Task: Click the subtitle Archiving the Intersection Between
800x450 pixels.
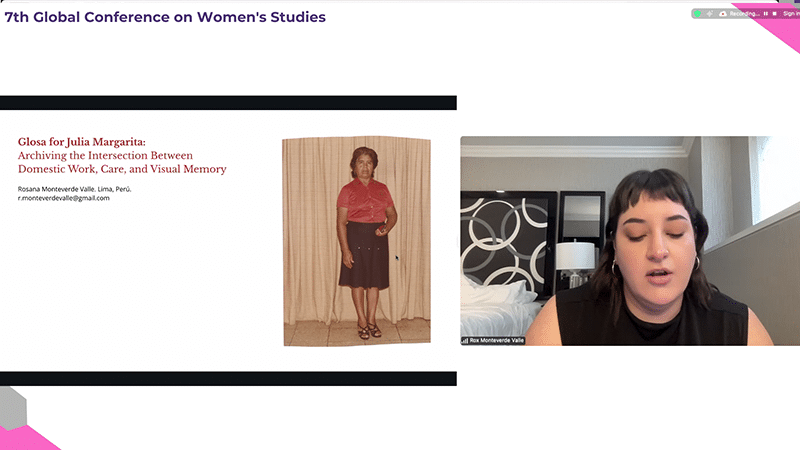Action: [x=105, y=155]
